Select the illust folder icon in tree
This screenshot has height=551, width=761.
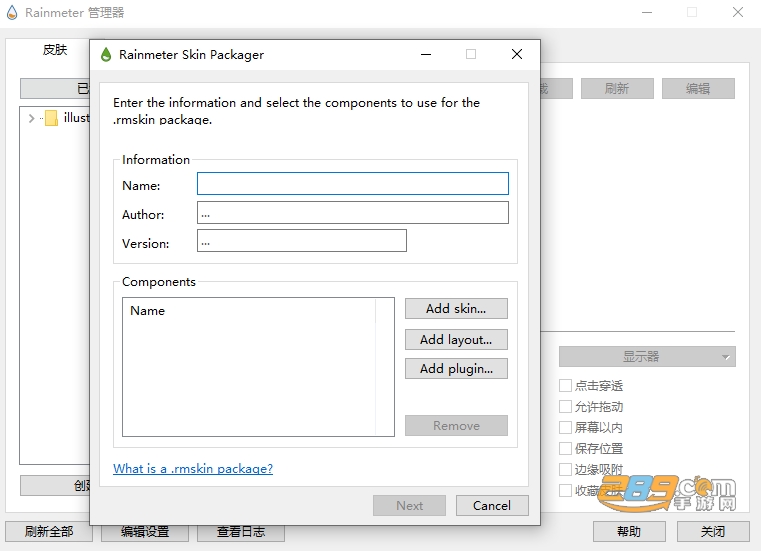(x=51, y=118)
